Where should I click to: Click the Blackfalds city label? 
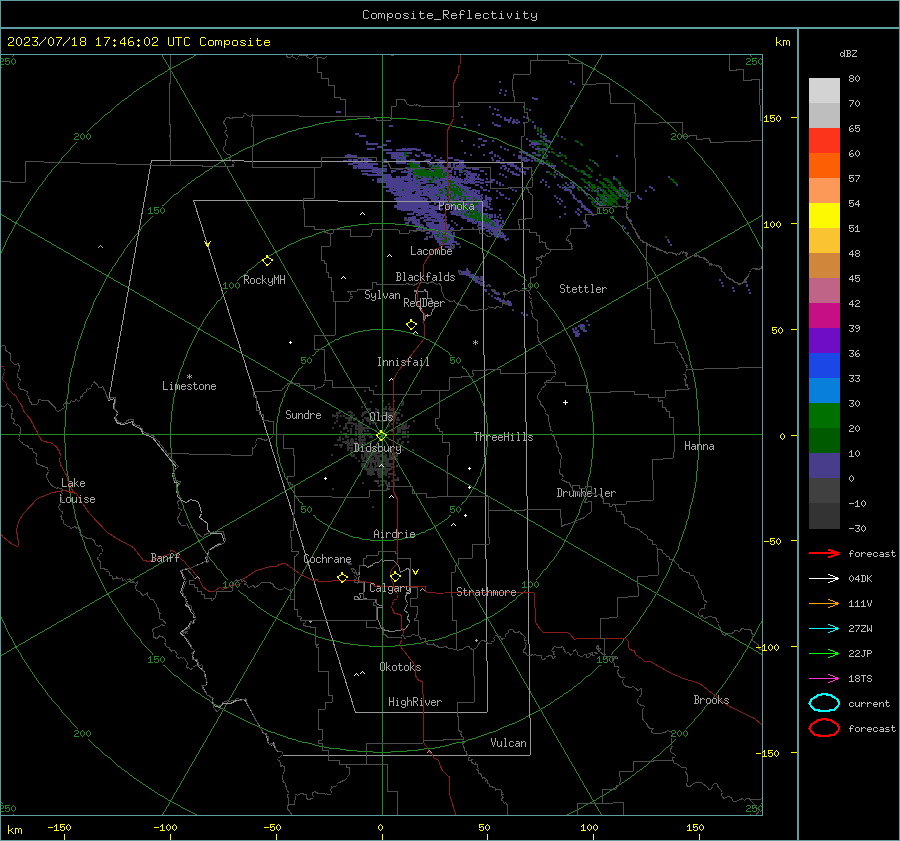[x=425, y=277]
